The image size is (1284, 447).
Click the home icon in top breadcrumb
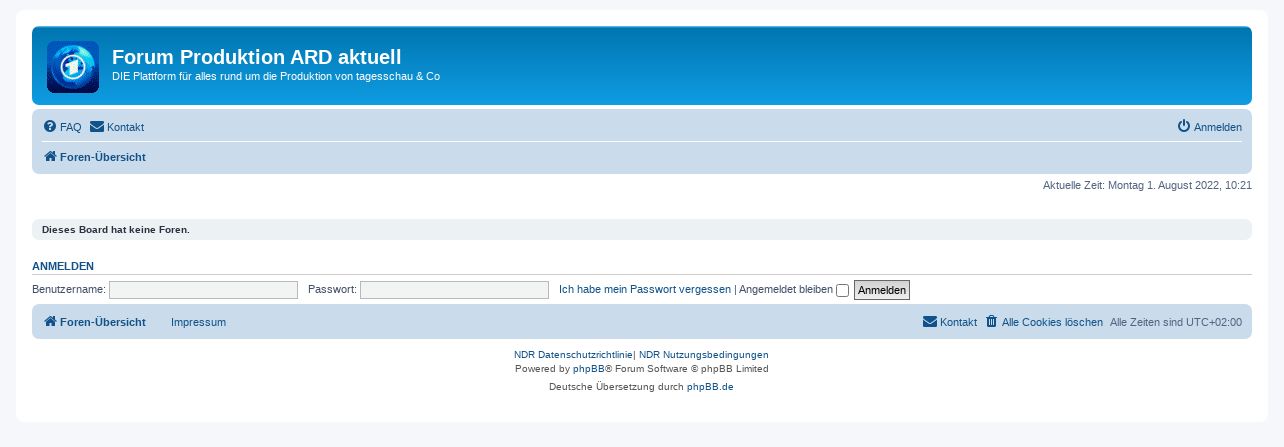(x=50, y=157)
